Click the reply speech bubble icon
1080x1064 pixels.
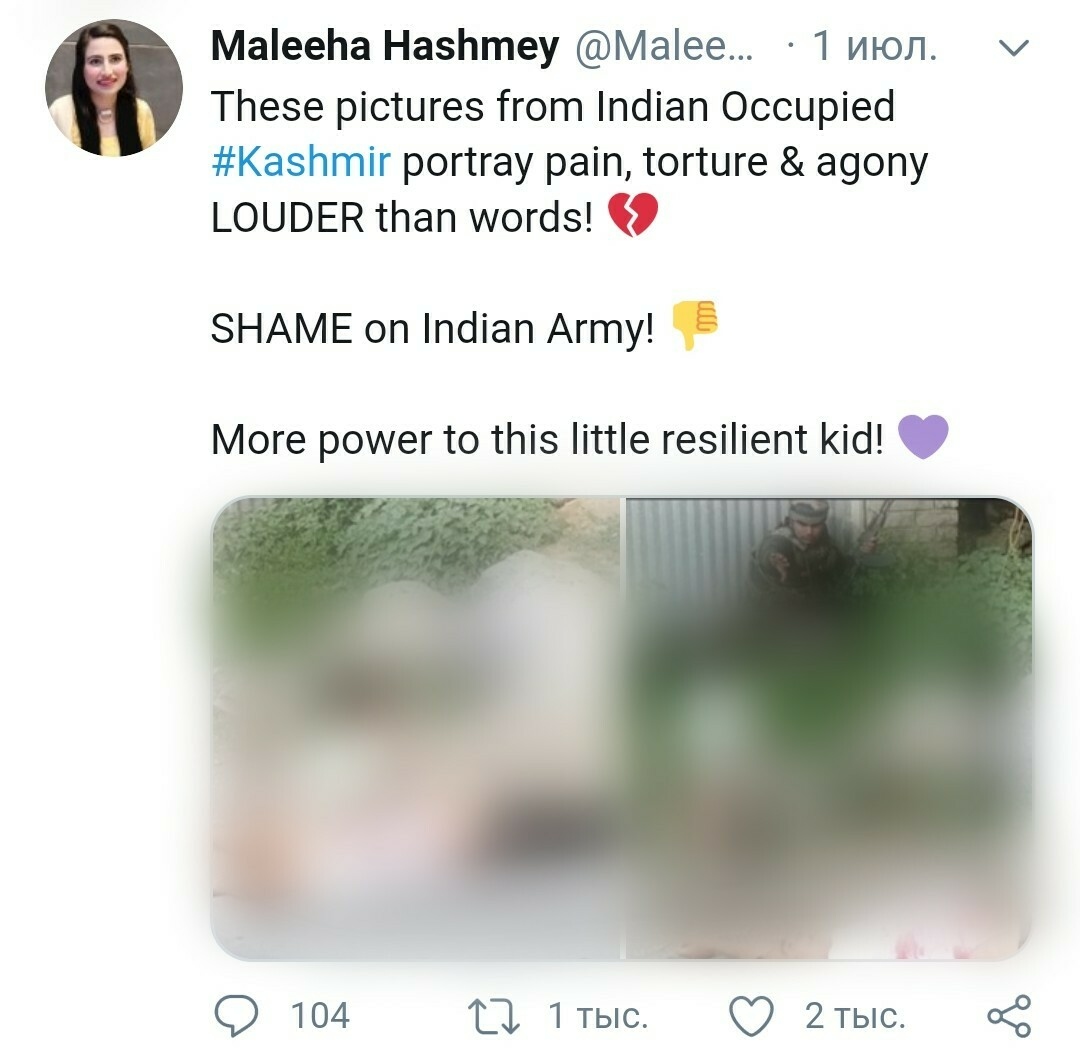point(236,1016)
